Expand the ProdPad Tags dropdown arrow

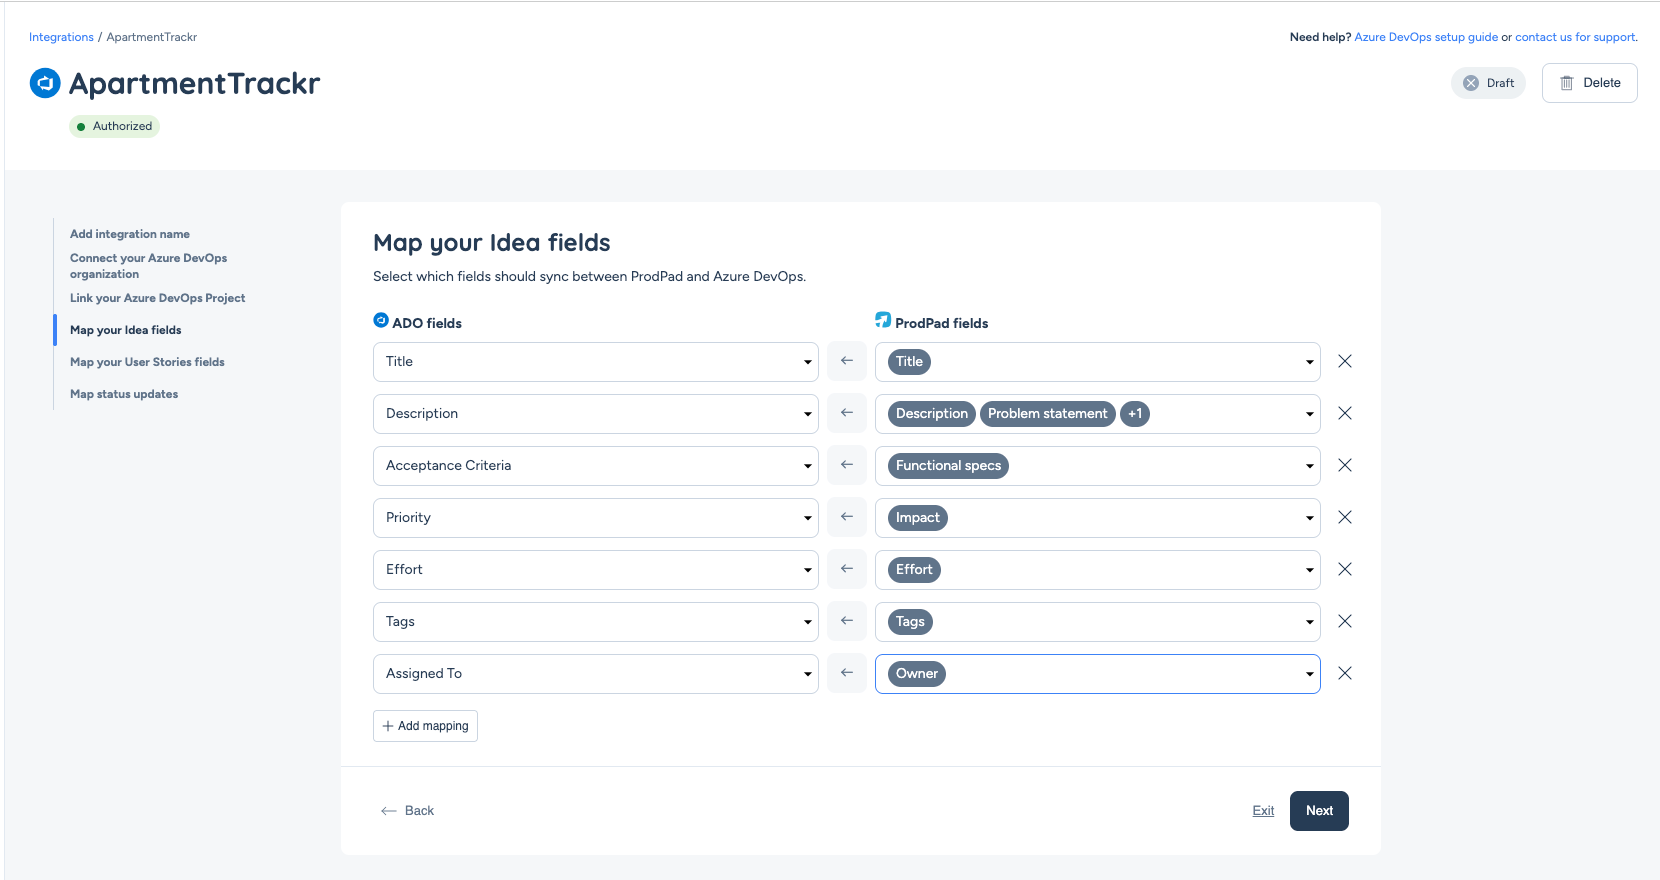pyautogui.click(x=1309, y=622)
